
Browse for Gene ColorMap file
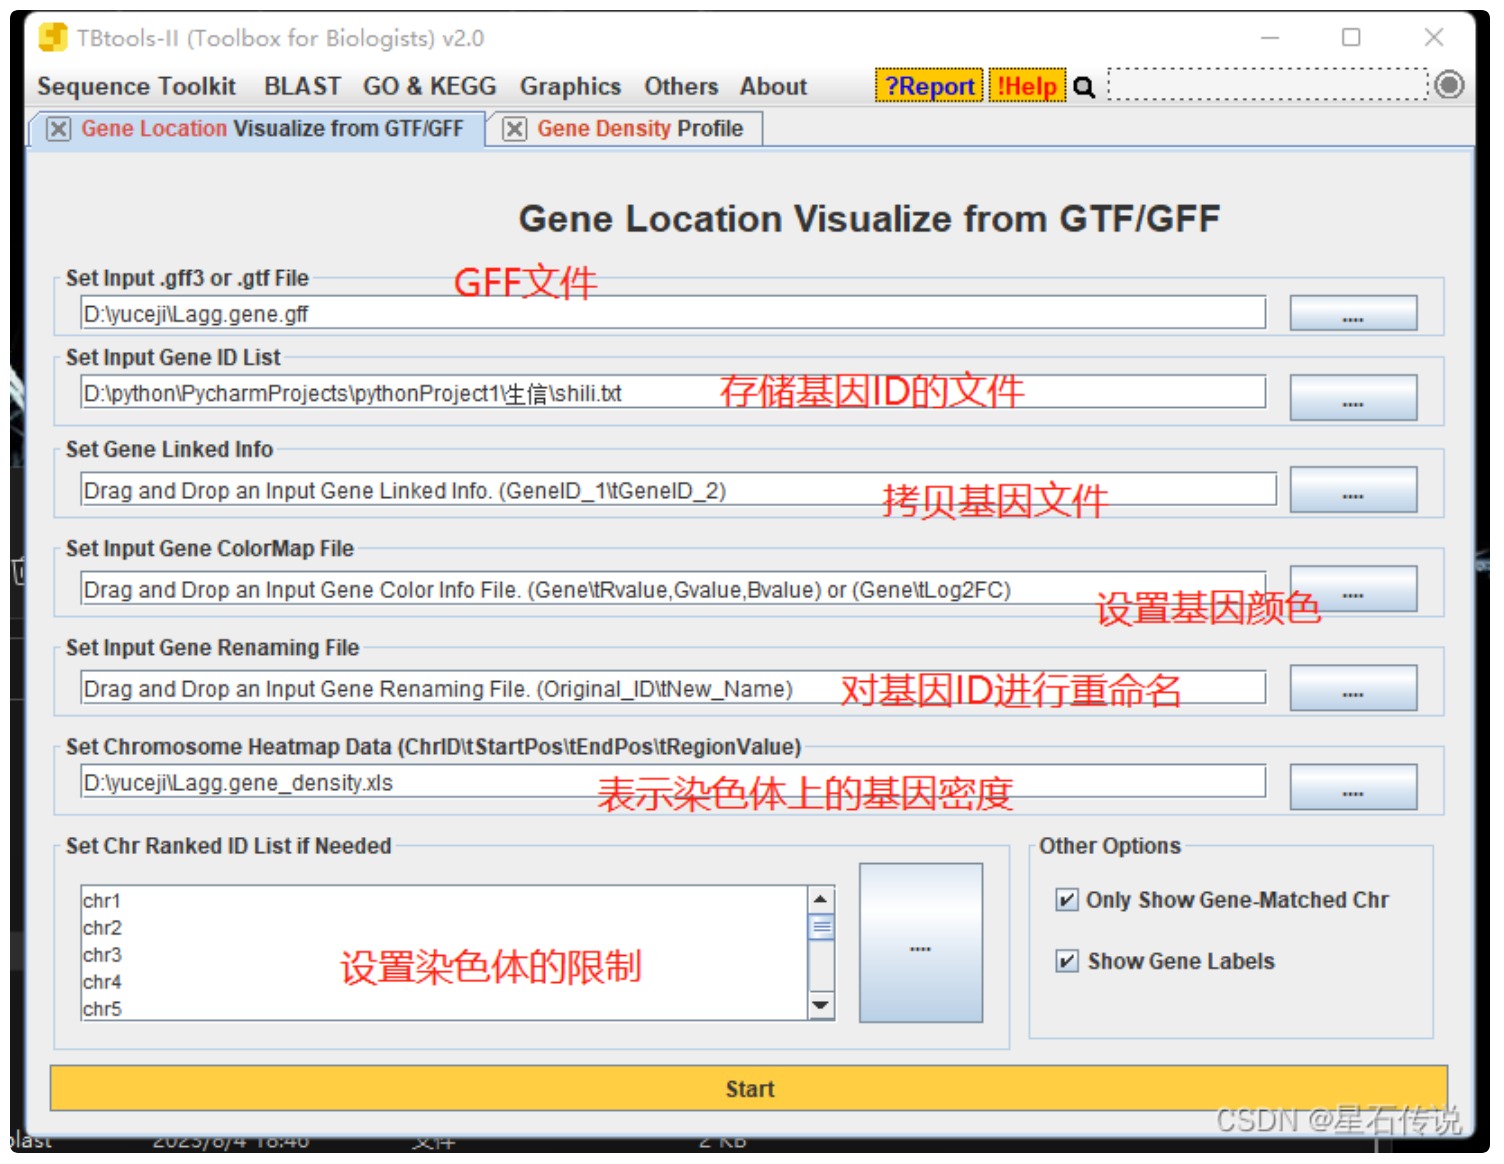(1353, 589)
